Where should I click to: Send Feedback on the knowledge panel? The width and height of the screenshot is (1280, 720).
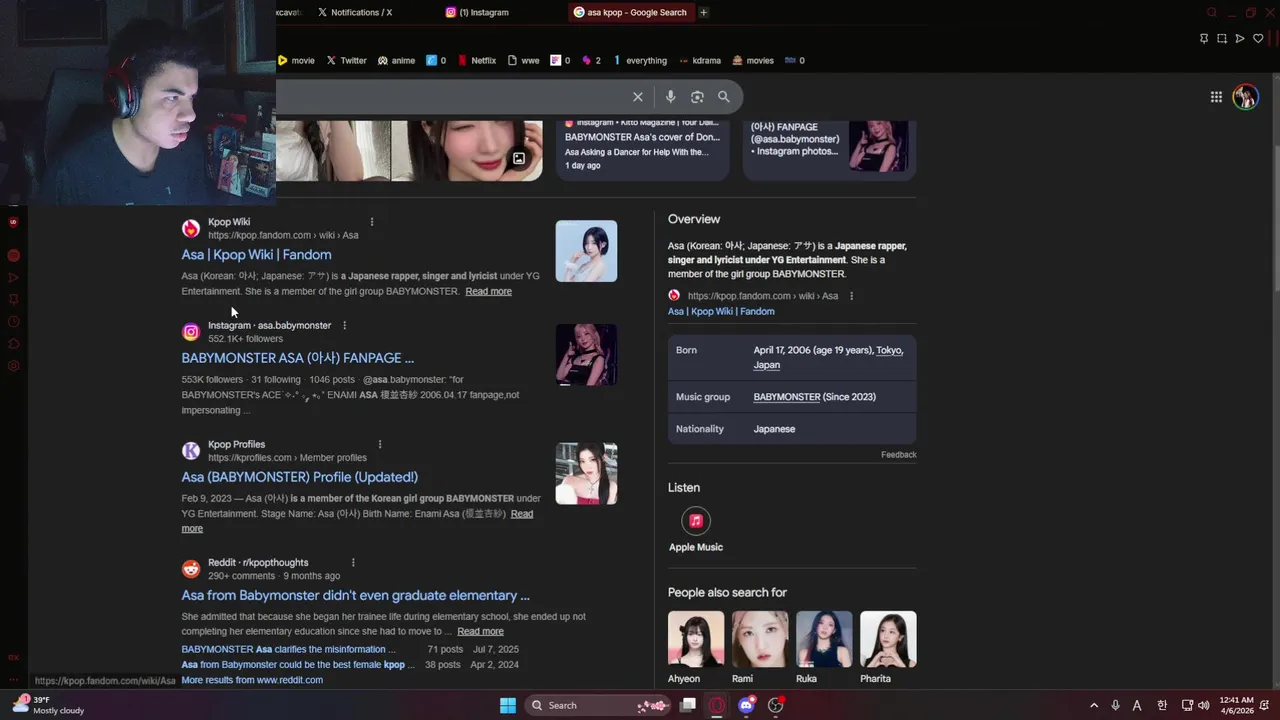coord(898,455)
